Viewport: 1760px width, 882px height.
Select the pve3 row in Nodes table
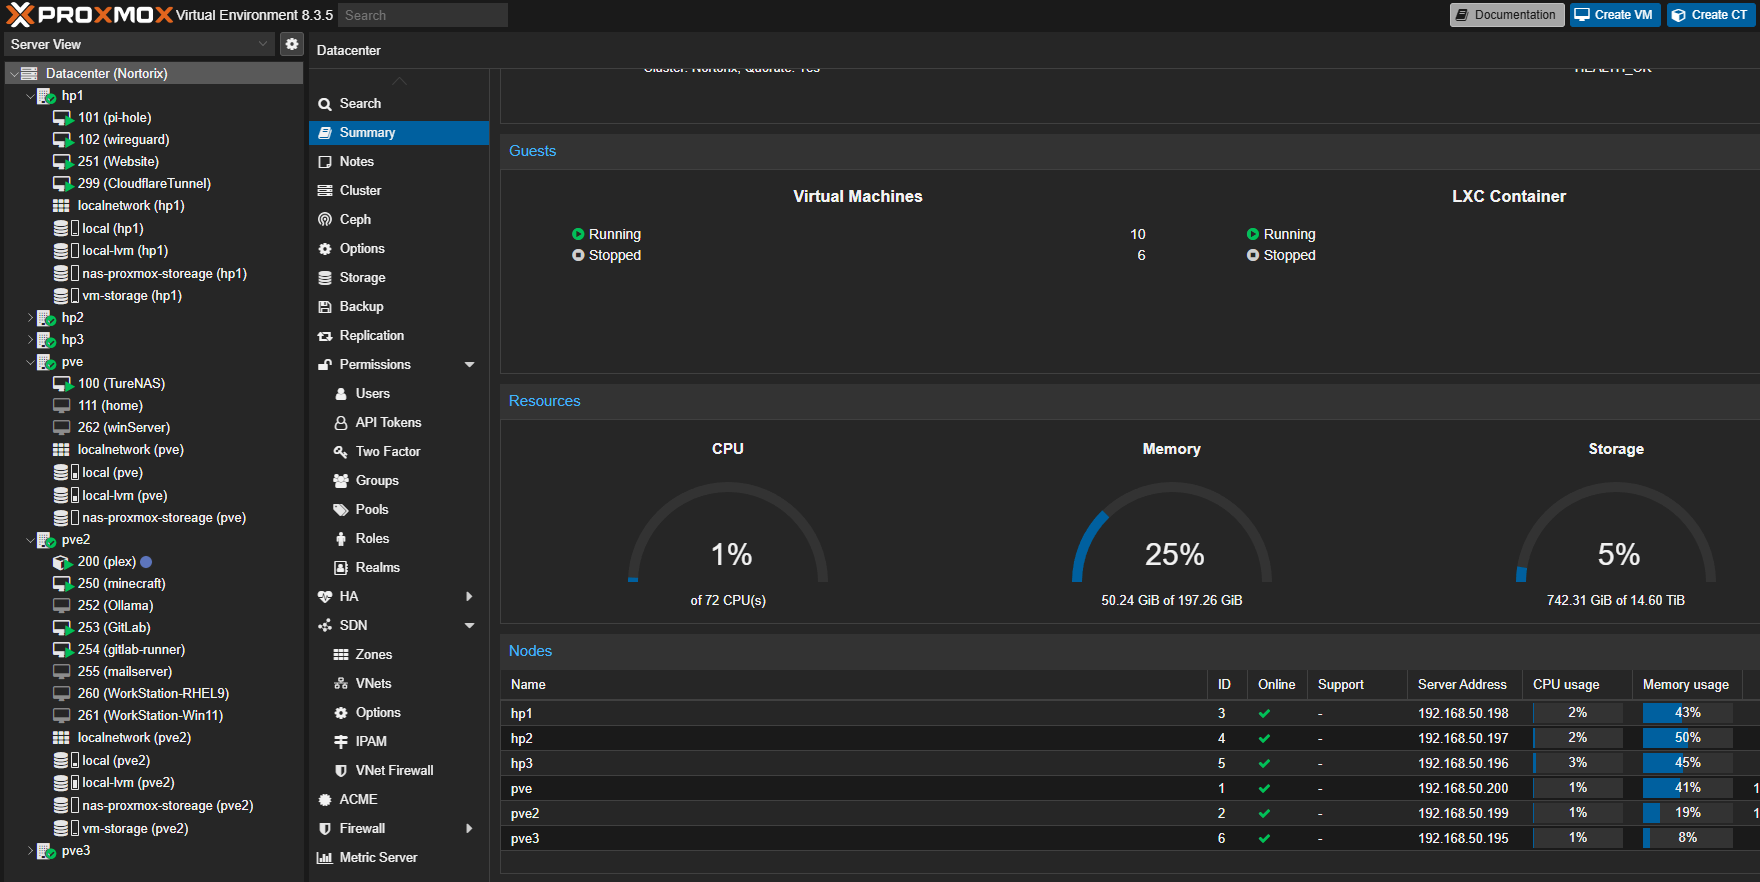point(1130,839)
